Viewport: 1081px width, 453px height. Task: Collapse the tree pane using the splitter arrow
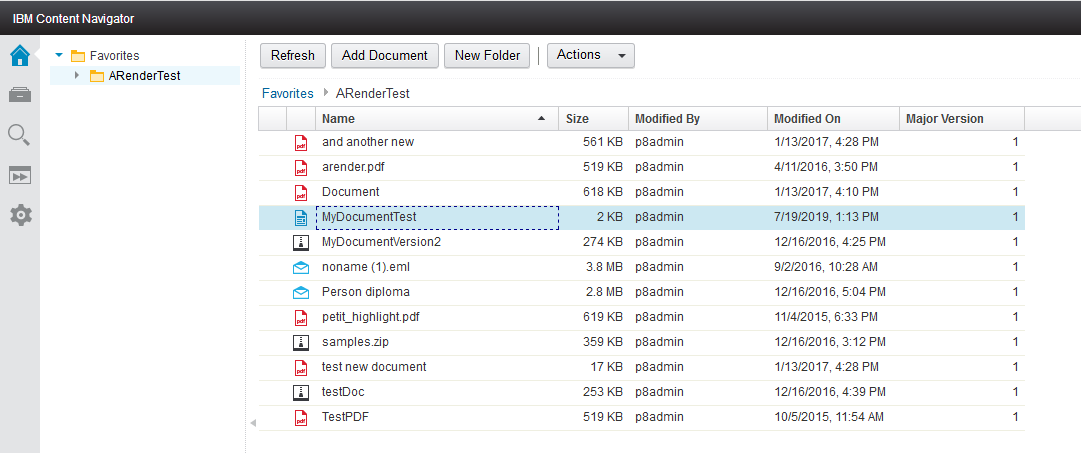252,423
